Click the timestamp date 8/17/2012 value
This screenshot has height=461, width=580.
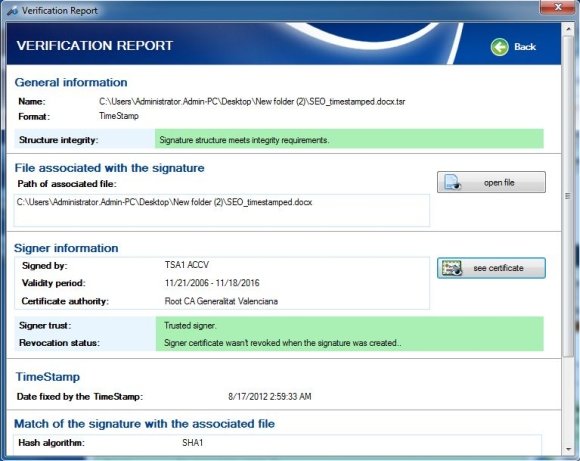pos(270,397)
